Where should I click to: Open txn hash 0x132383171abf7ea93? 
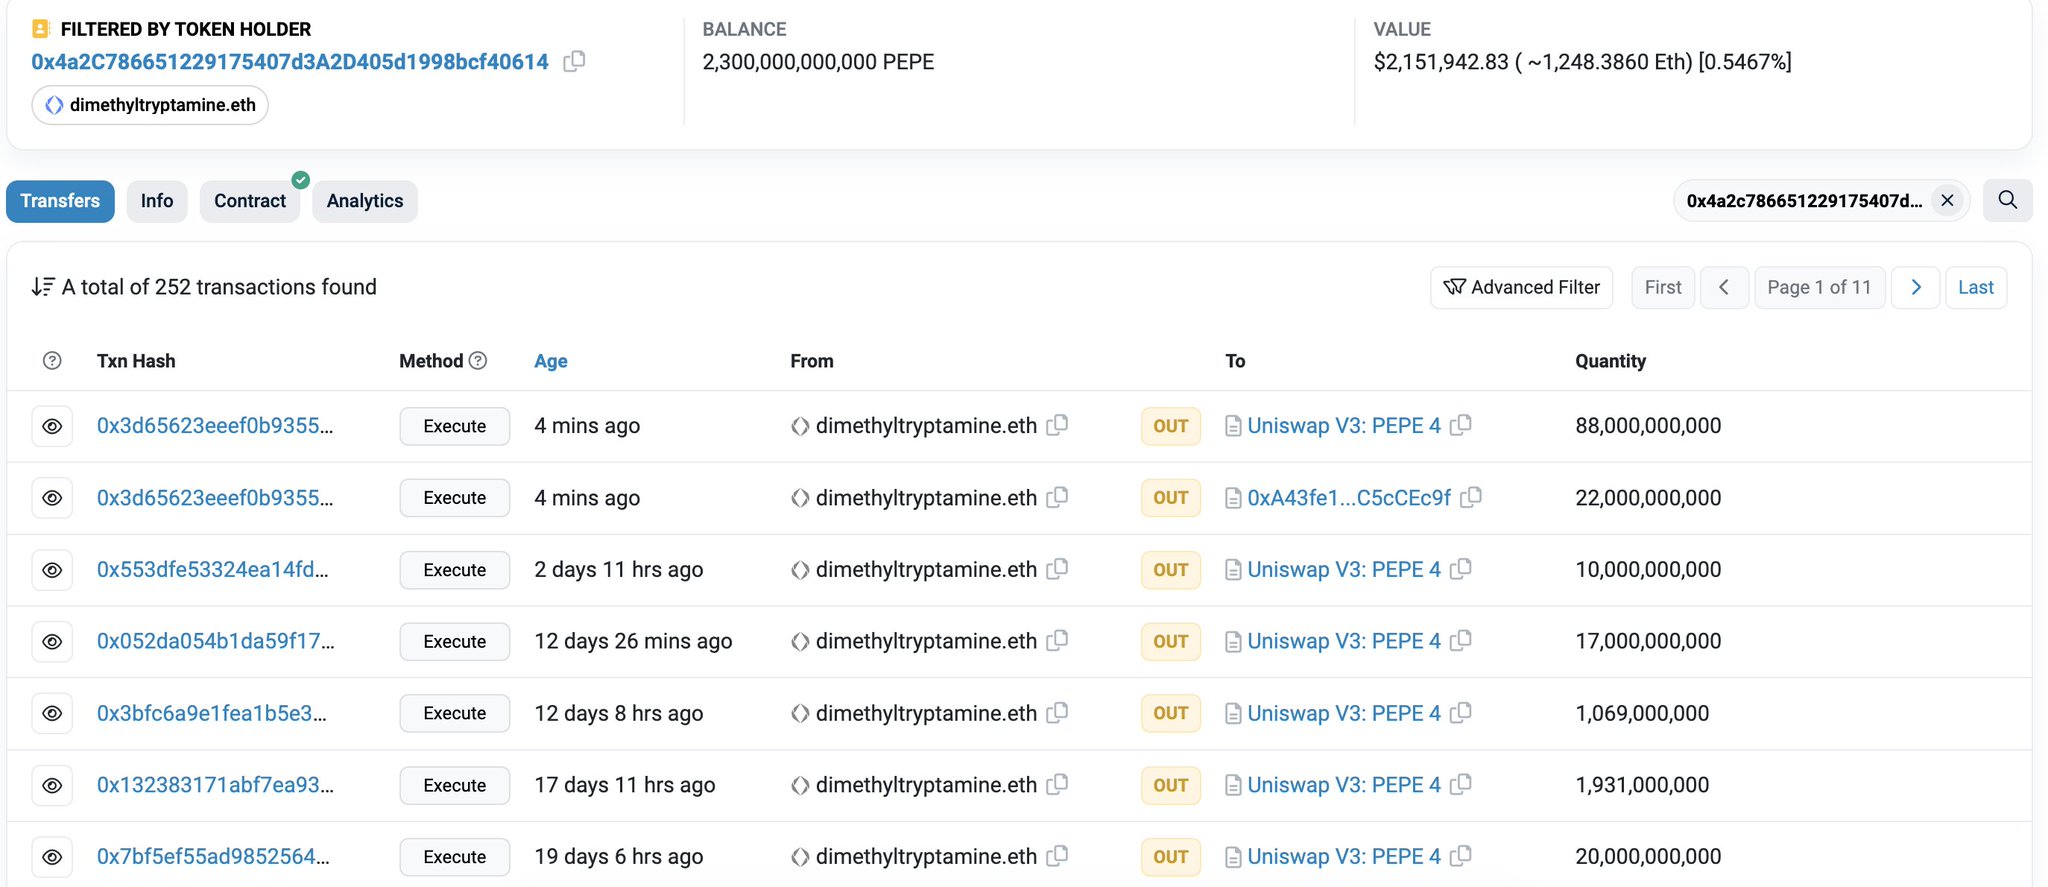coord(215,785)
